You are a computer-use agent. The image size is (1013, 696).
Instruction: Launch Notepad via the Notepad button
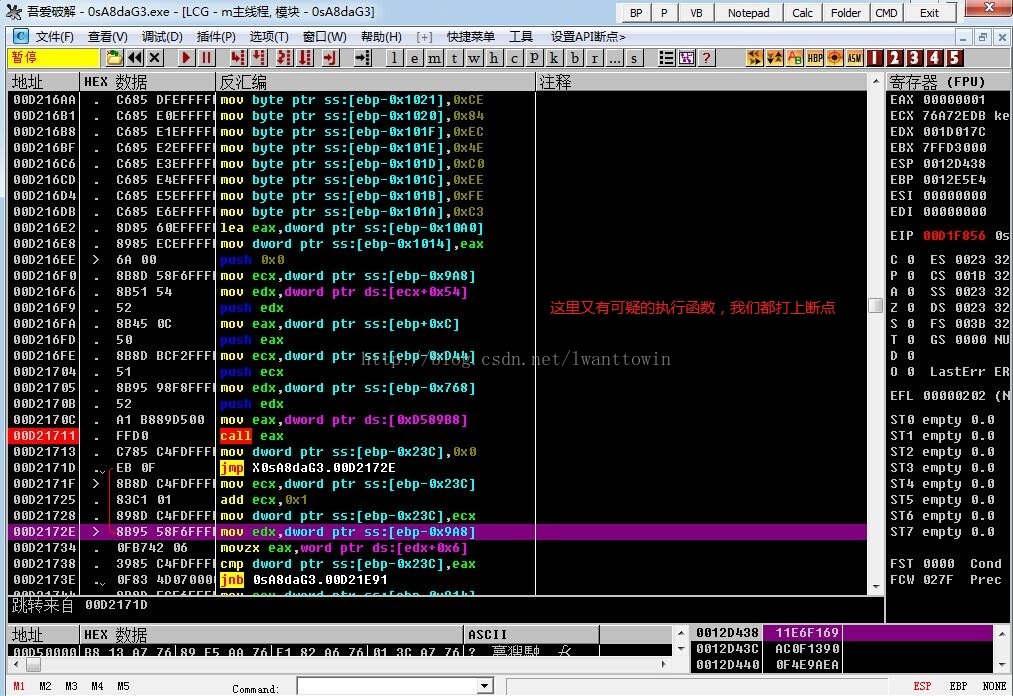point(748,13)
